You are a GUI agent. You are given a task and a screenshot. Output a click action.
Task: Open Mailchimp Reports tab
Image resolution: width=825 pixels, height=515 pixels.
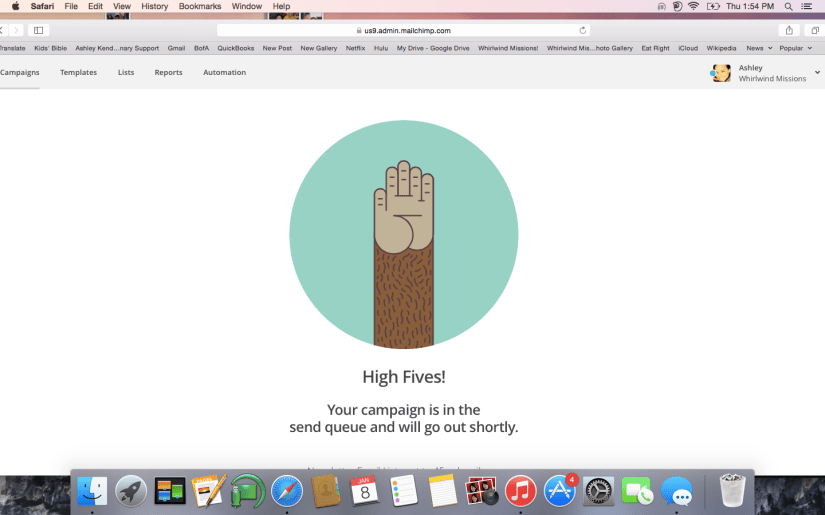click(x=168, y=73)
